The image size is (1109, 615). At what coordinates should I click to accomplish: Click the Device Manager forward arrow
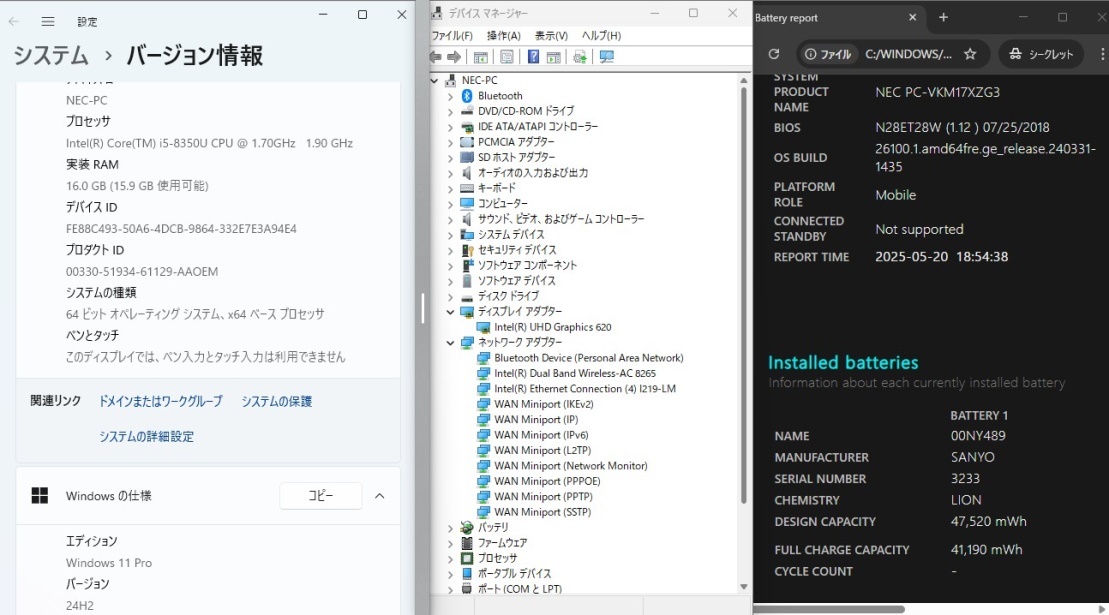click(454, 57)
